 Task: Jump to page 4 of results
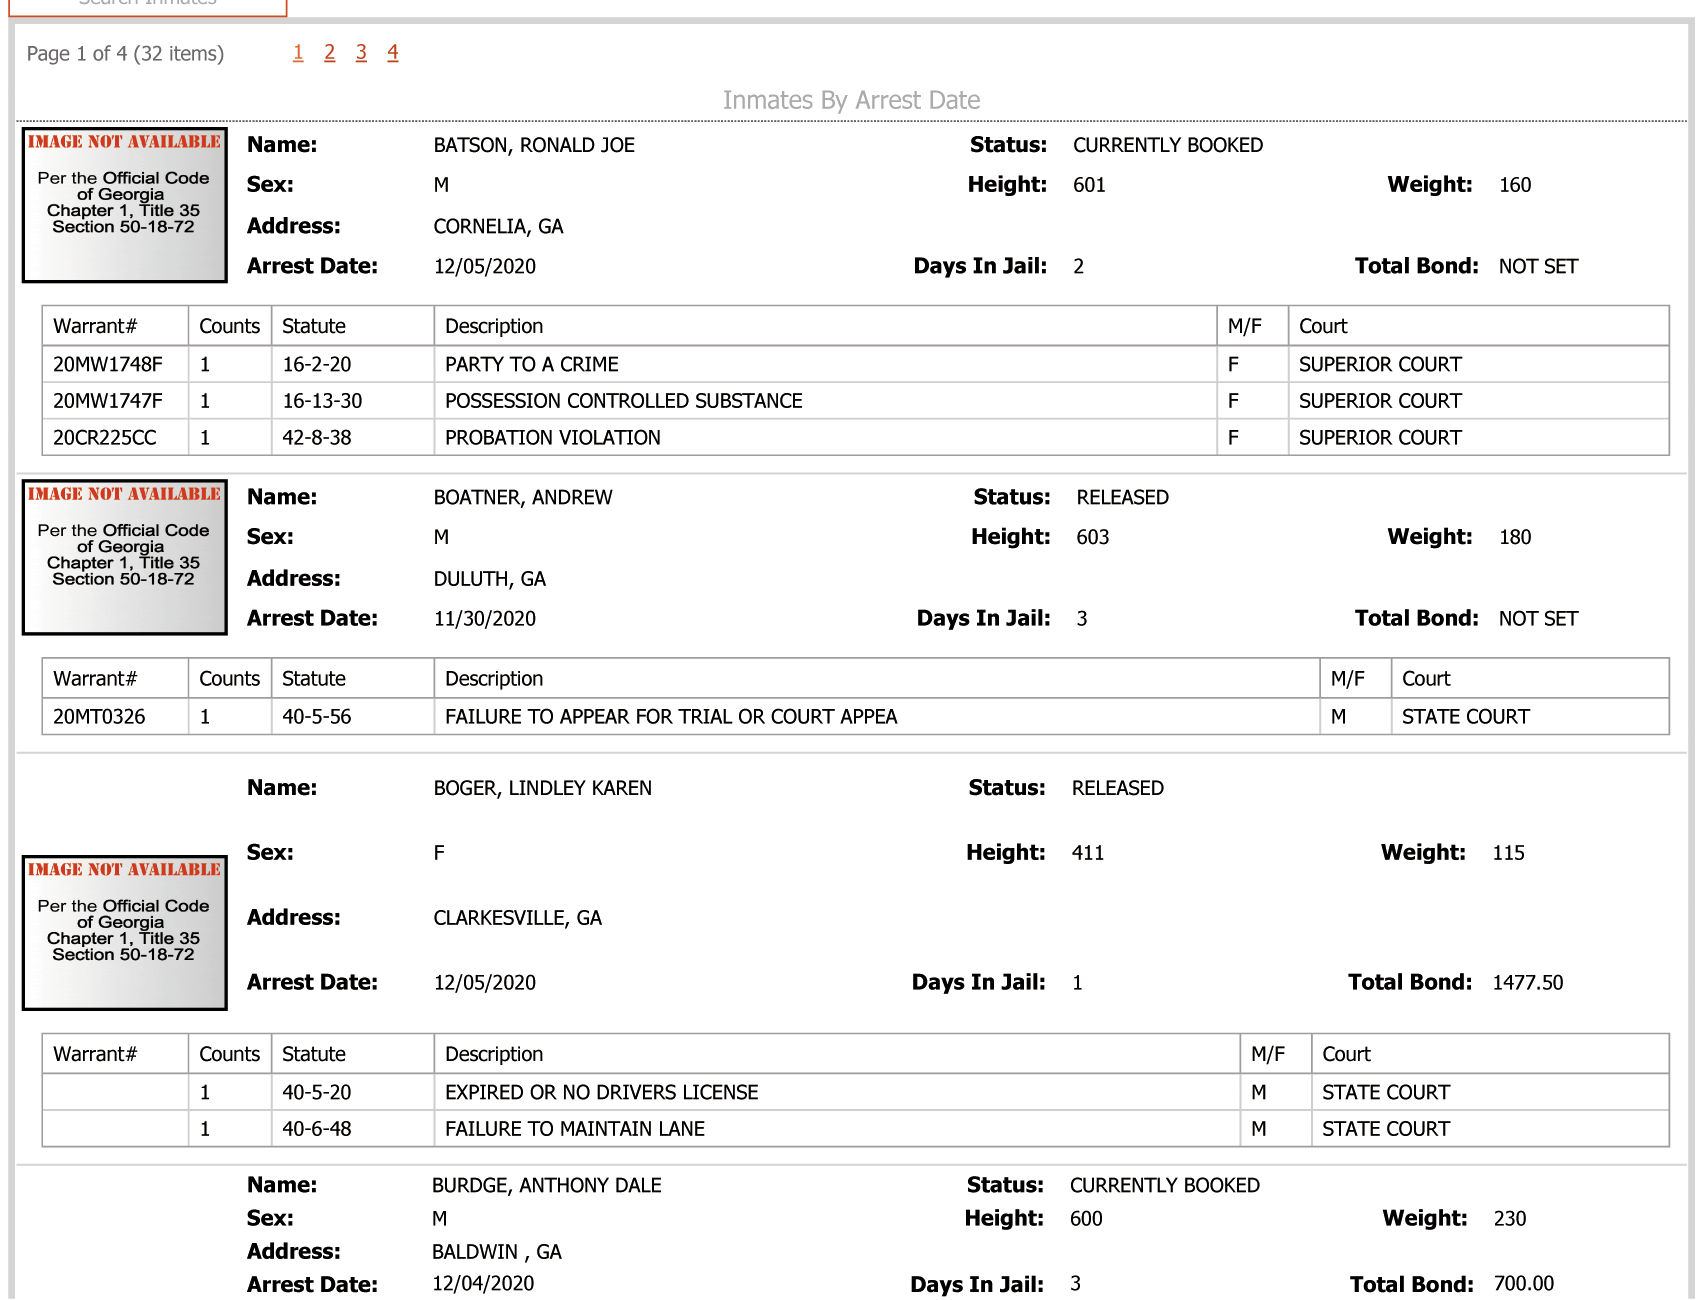[393, 53]
